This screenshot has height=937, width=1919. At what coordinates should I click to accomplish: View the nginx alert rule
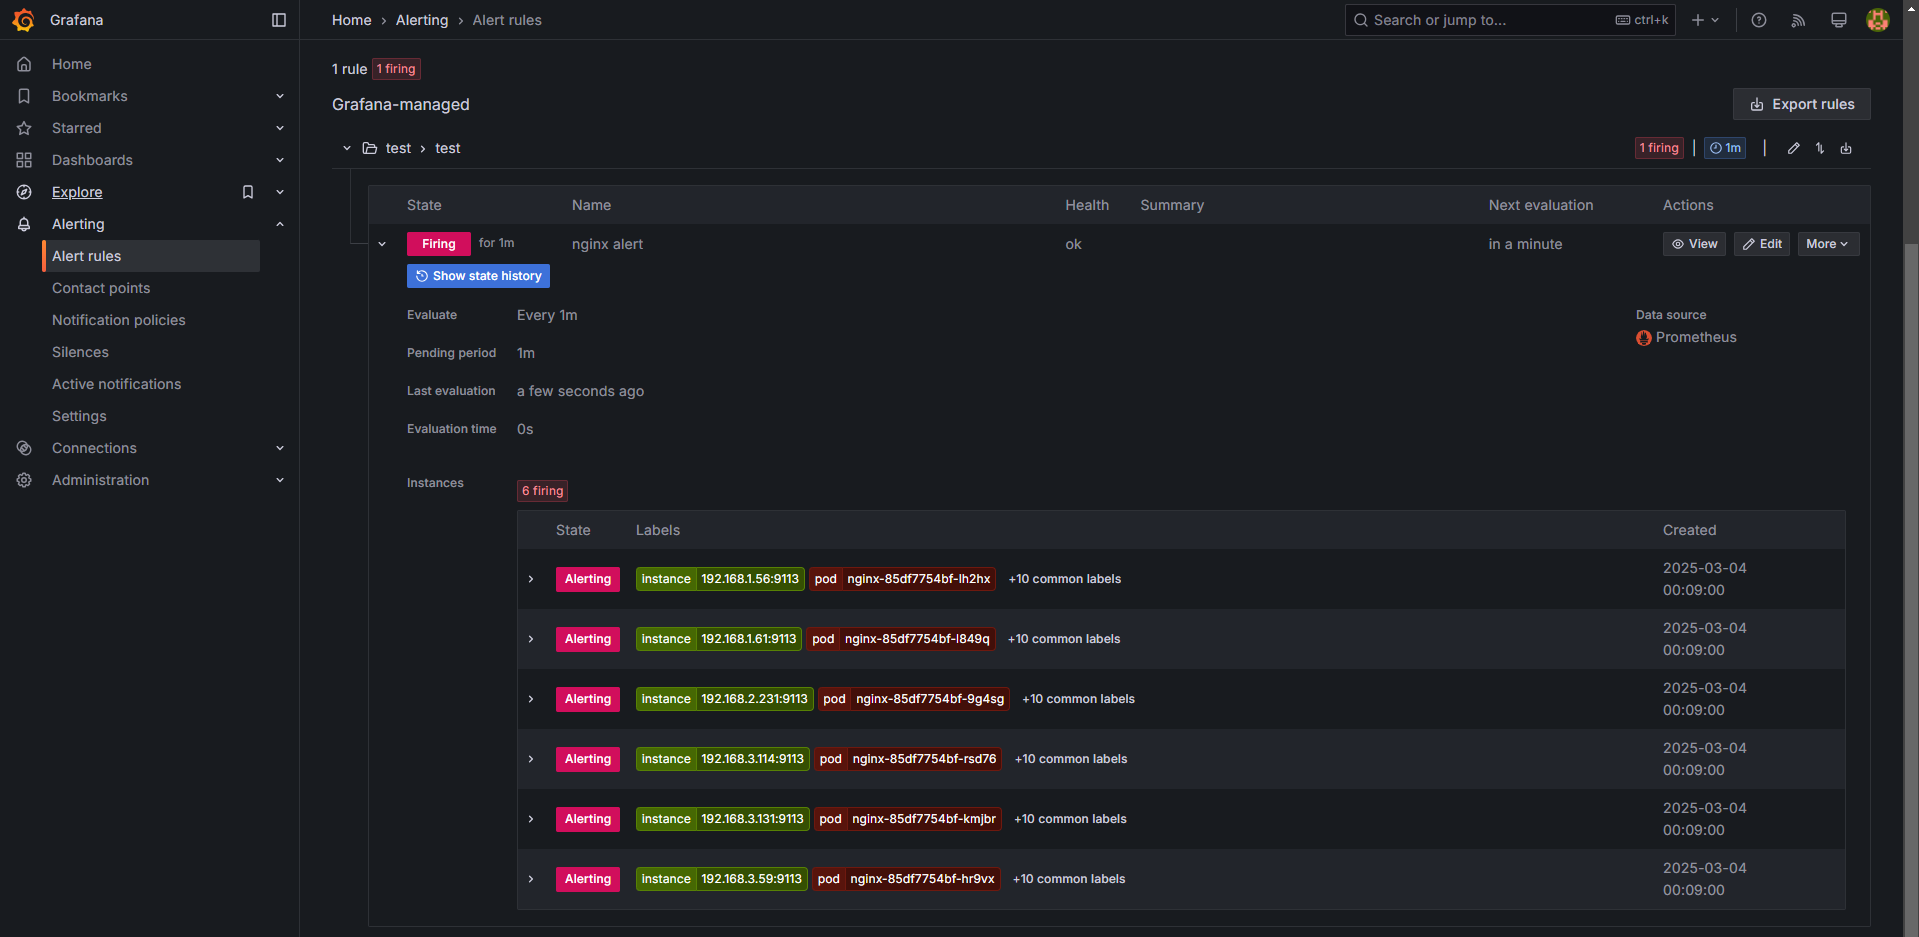click(x=1694, y=244)
